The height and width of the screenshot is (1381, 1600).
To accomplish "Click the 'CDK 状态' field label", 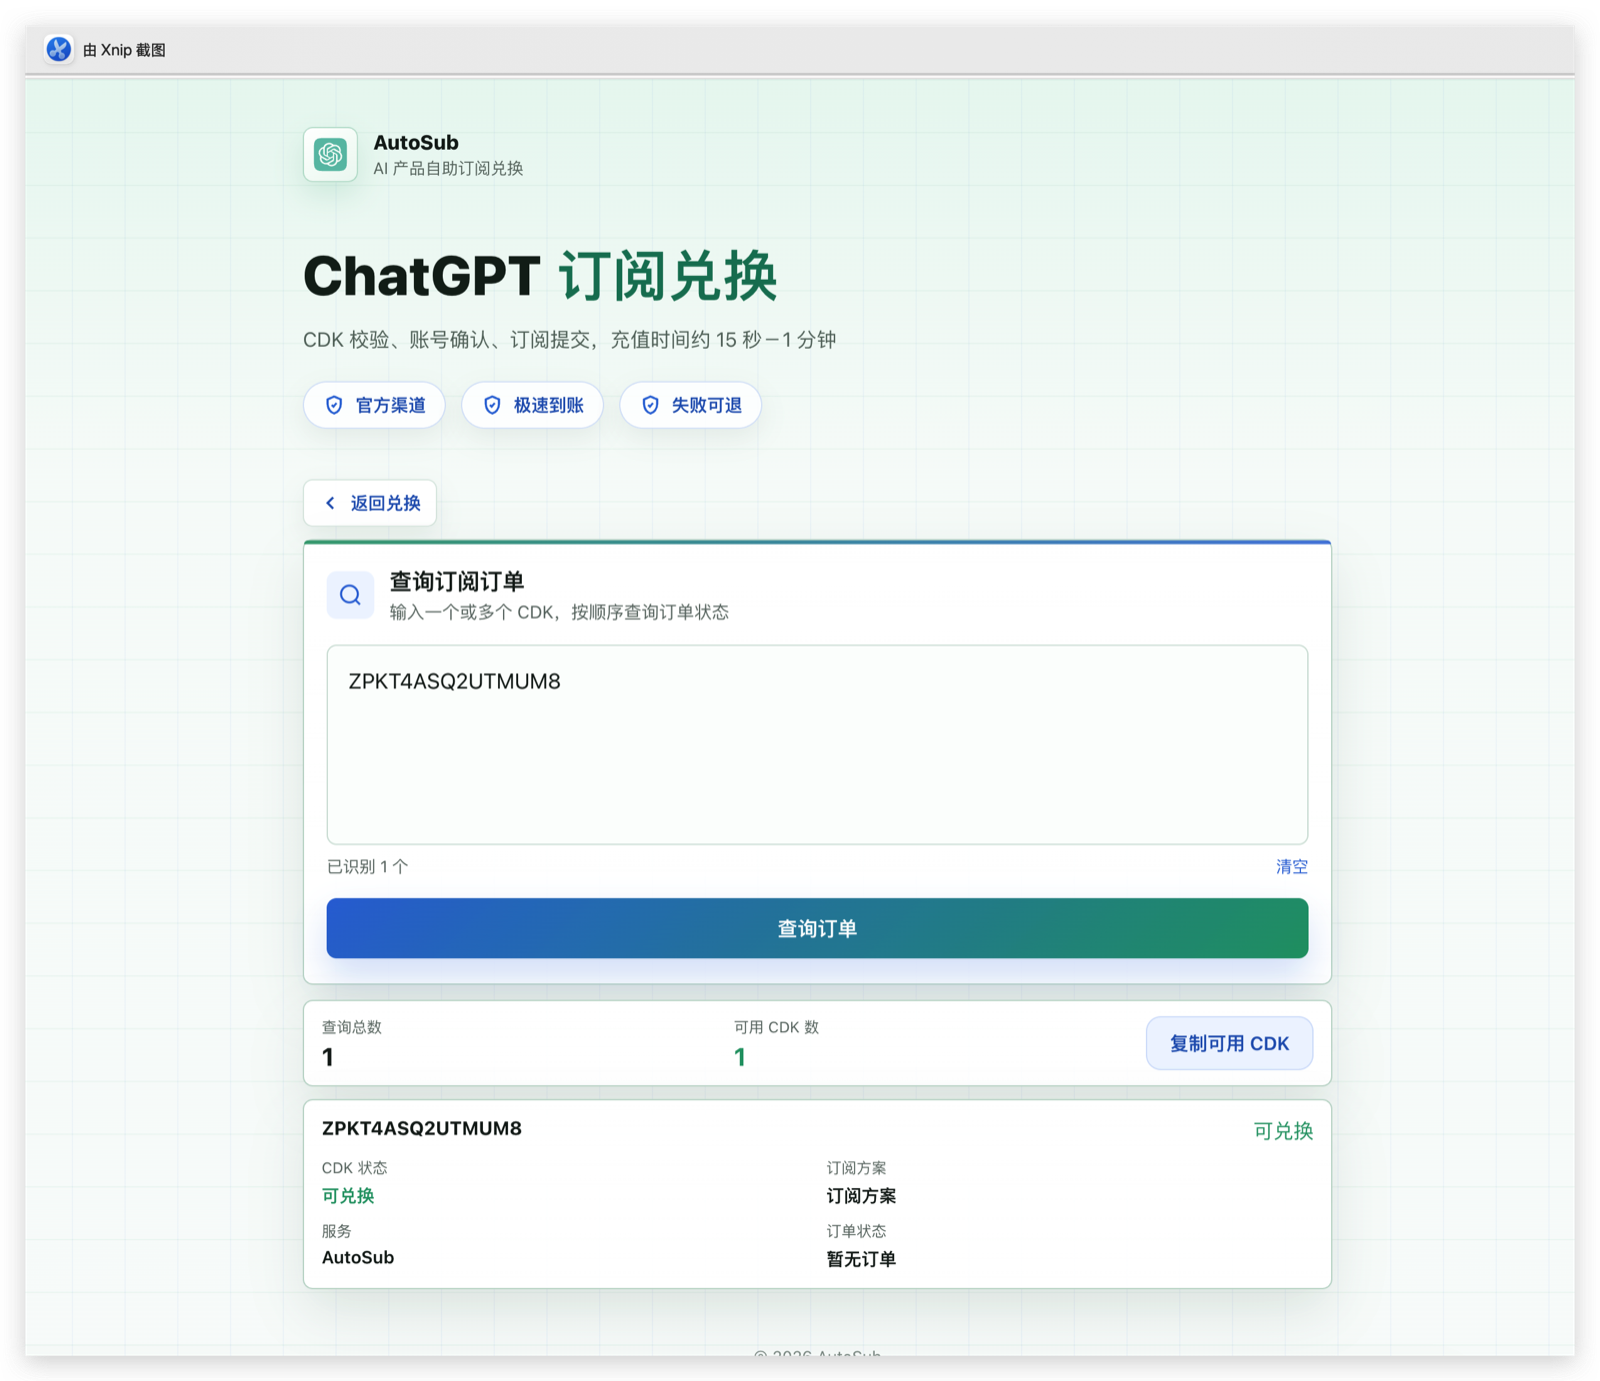I will click(354, 1168).
